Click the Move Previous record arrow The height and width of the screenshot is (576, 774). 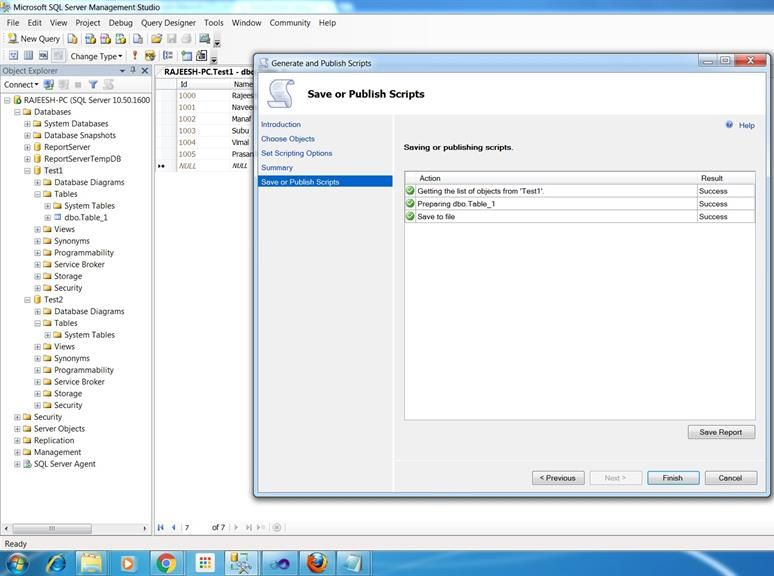tap(174, 527)
